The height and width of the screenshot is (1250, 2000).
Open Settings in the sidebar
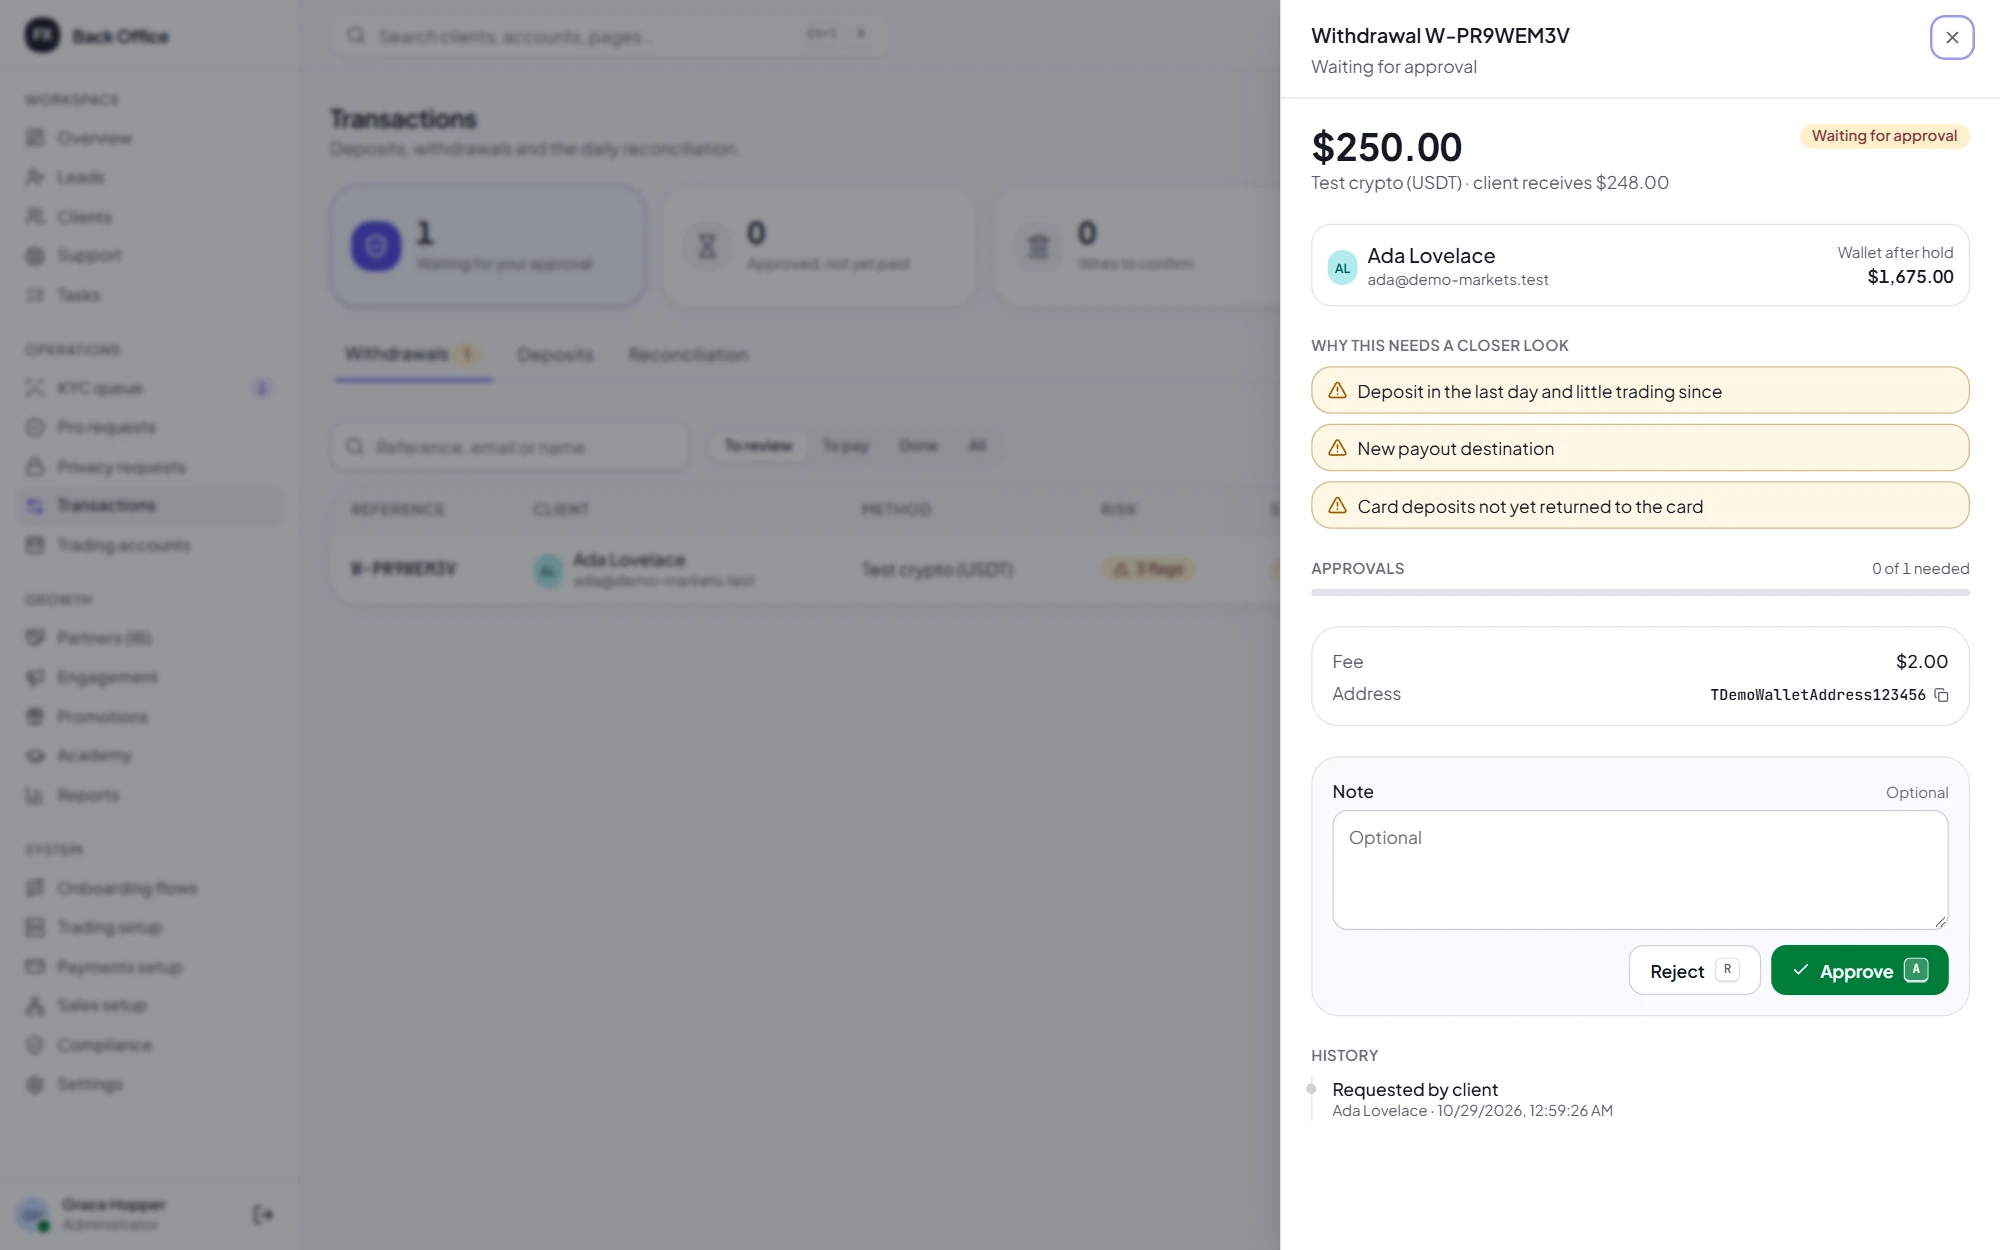point(150,1084)
